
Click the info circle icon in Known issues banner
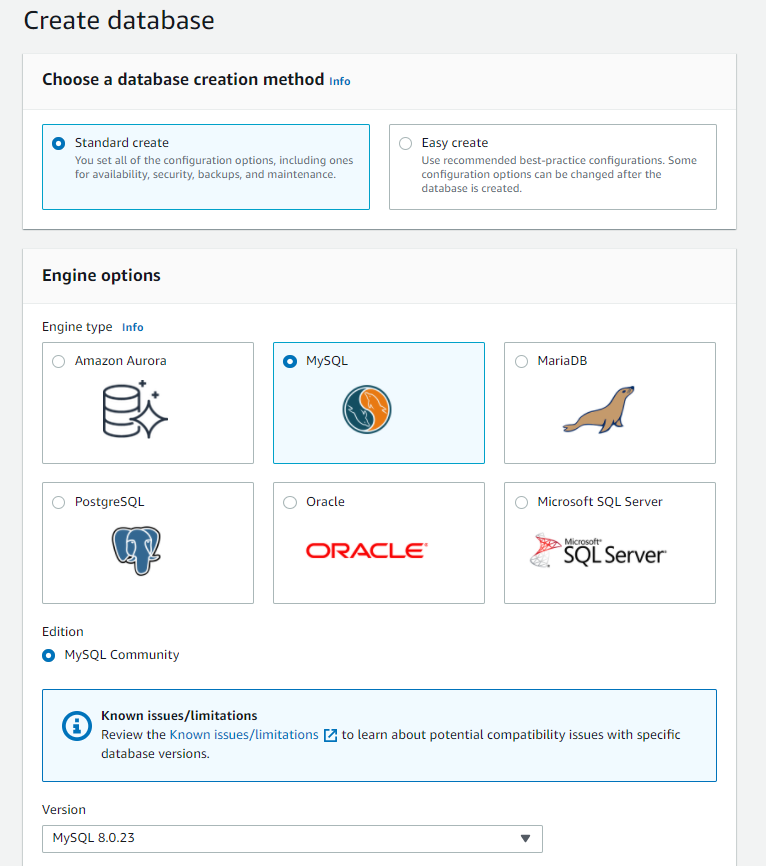coord(76,726)
